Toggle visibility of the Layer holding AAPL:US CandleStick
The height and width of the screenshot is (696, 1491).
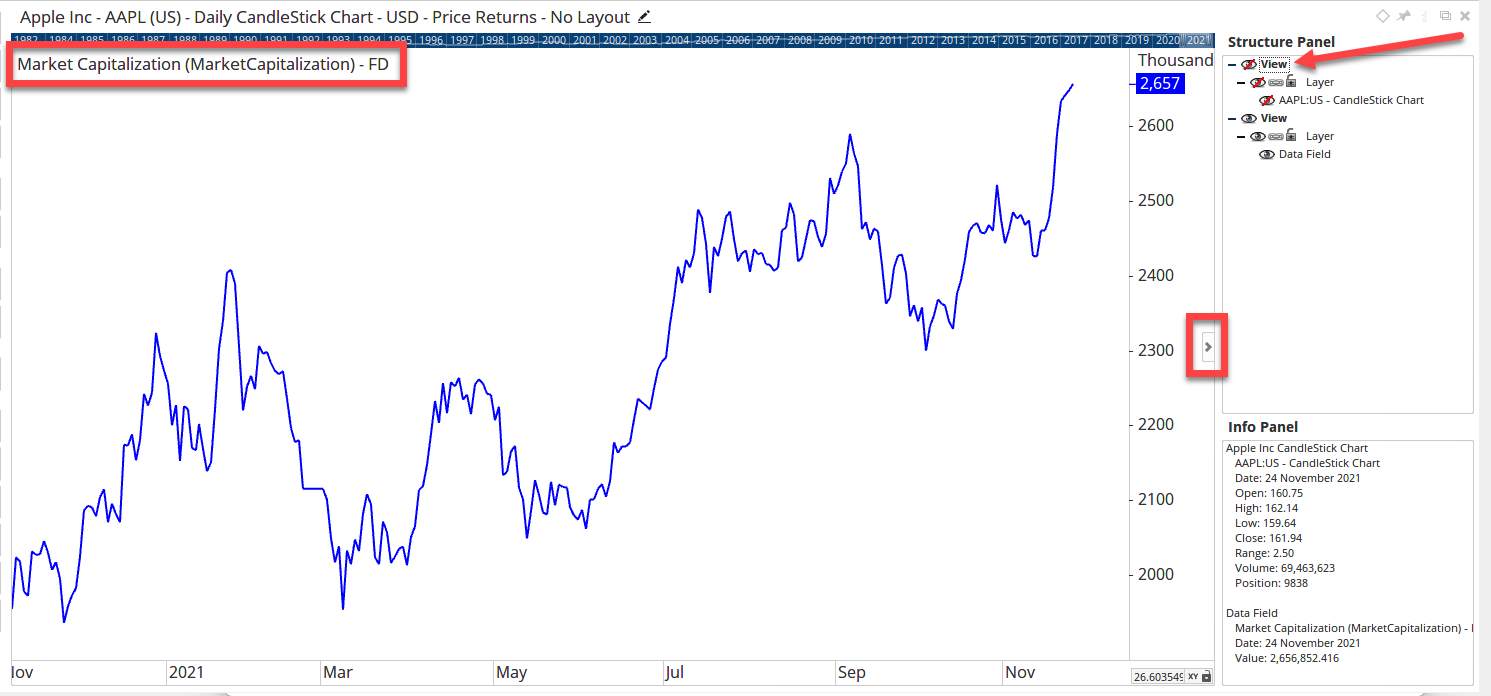(x=1258, y=82)
